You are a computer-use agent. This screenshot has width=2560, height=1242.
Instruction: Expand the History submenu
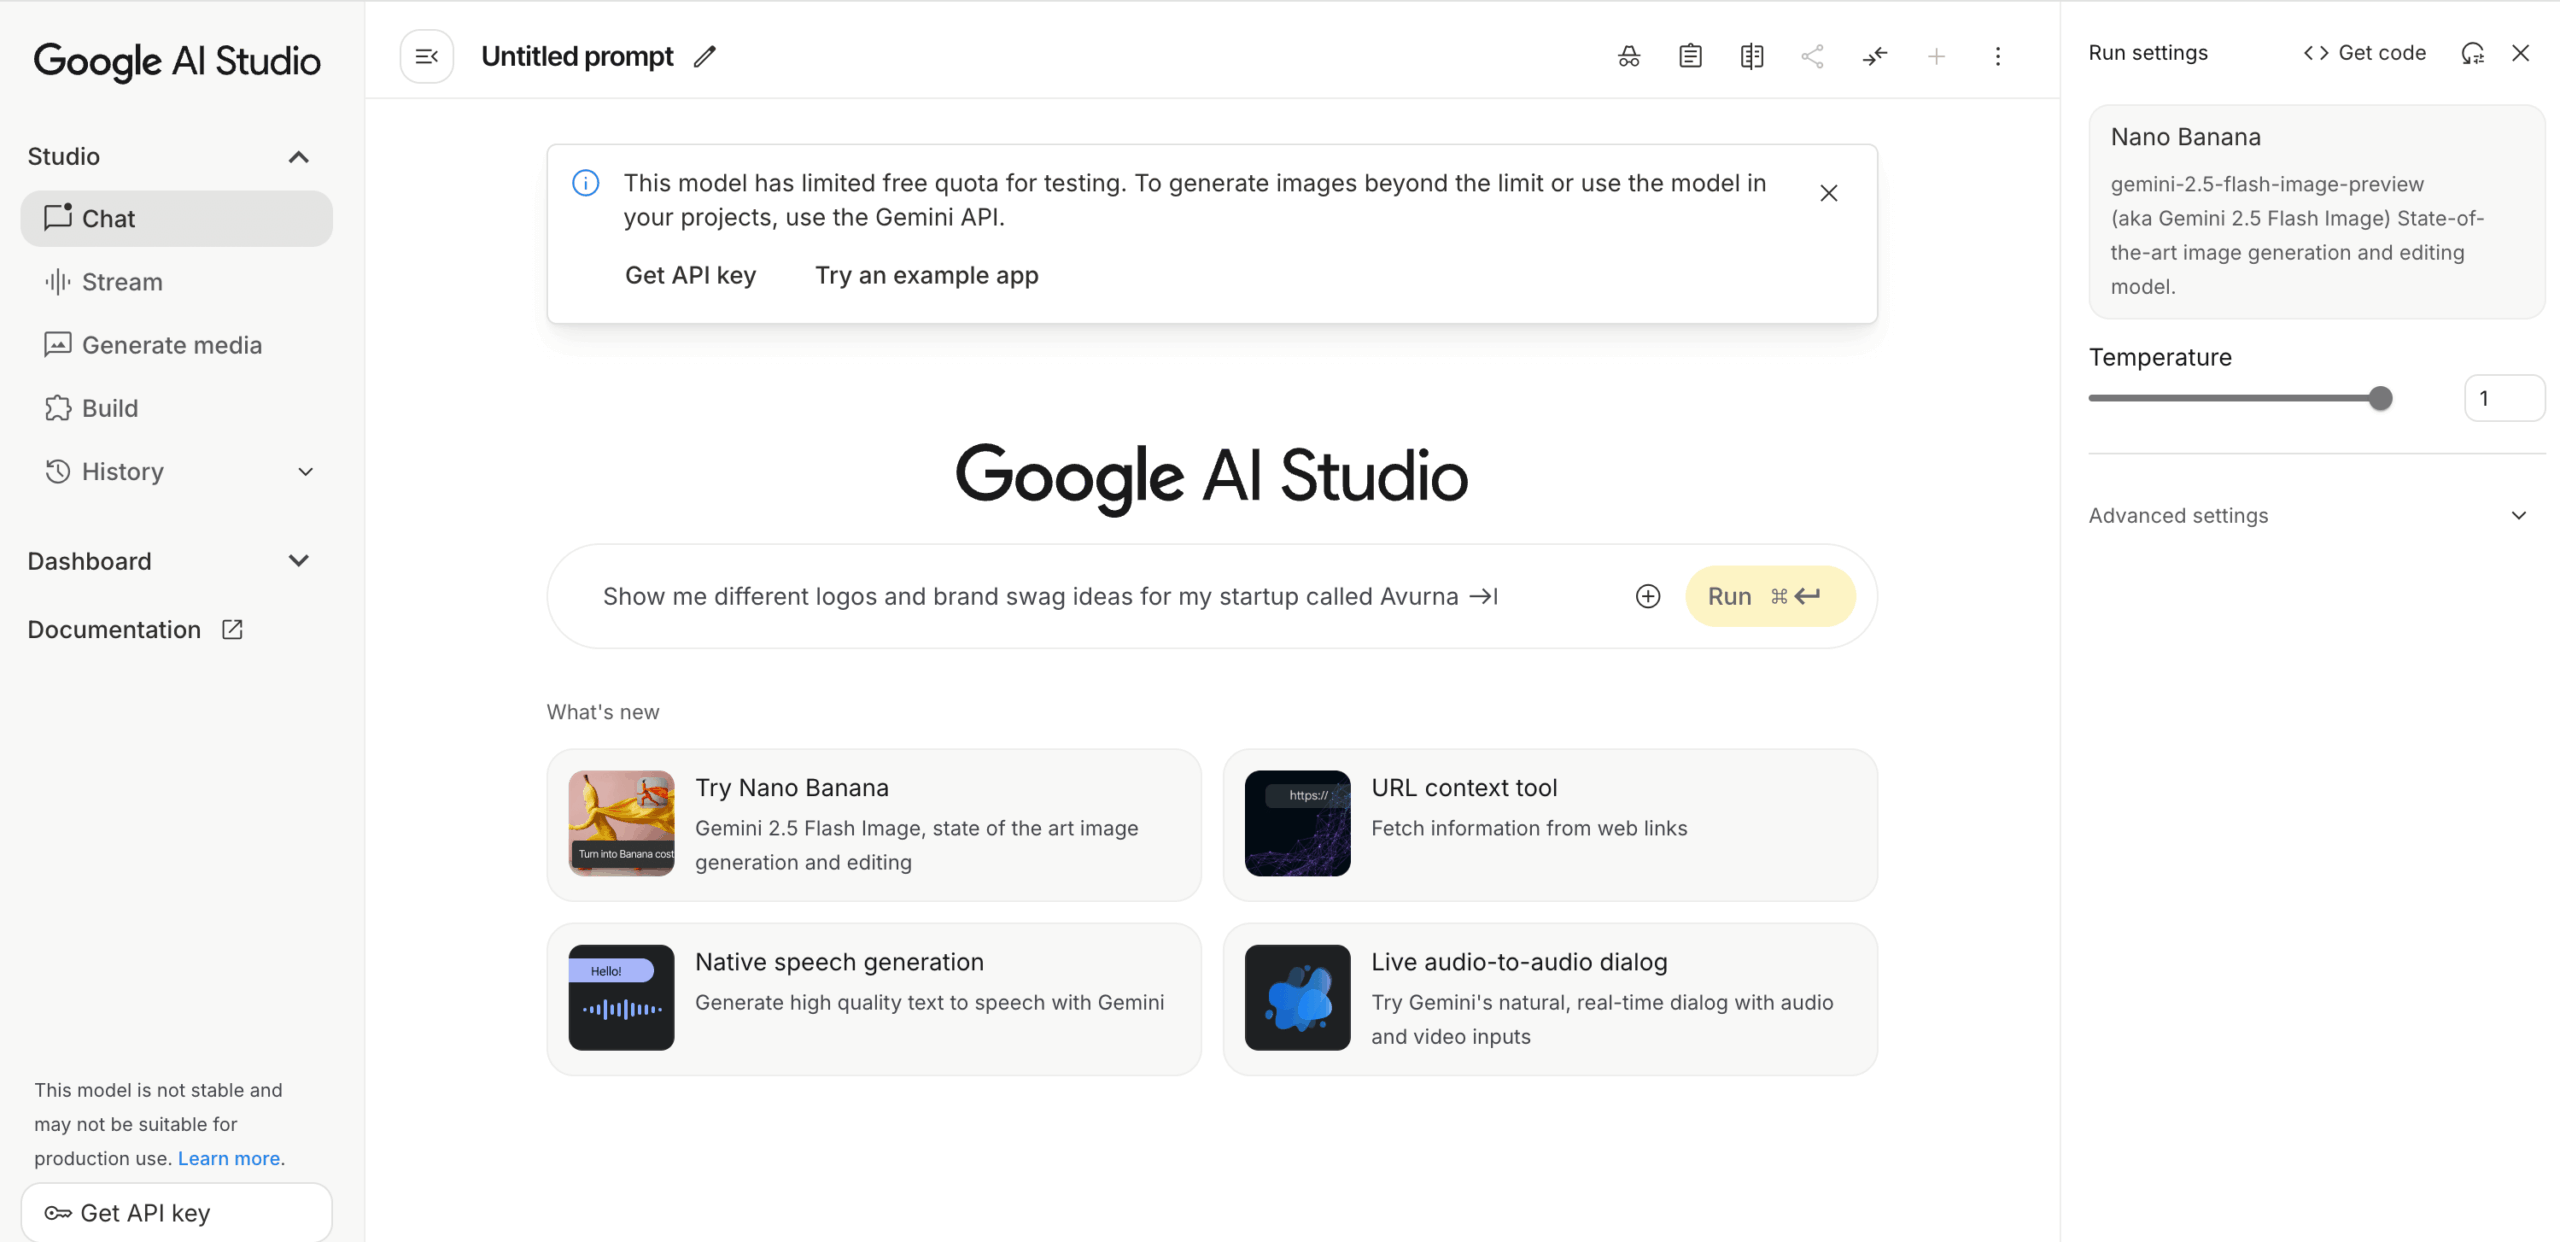[305, 472]
